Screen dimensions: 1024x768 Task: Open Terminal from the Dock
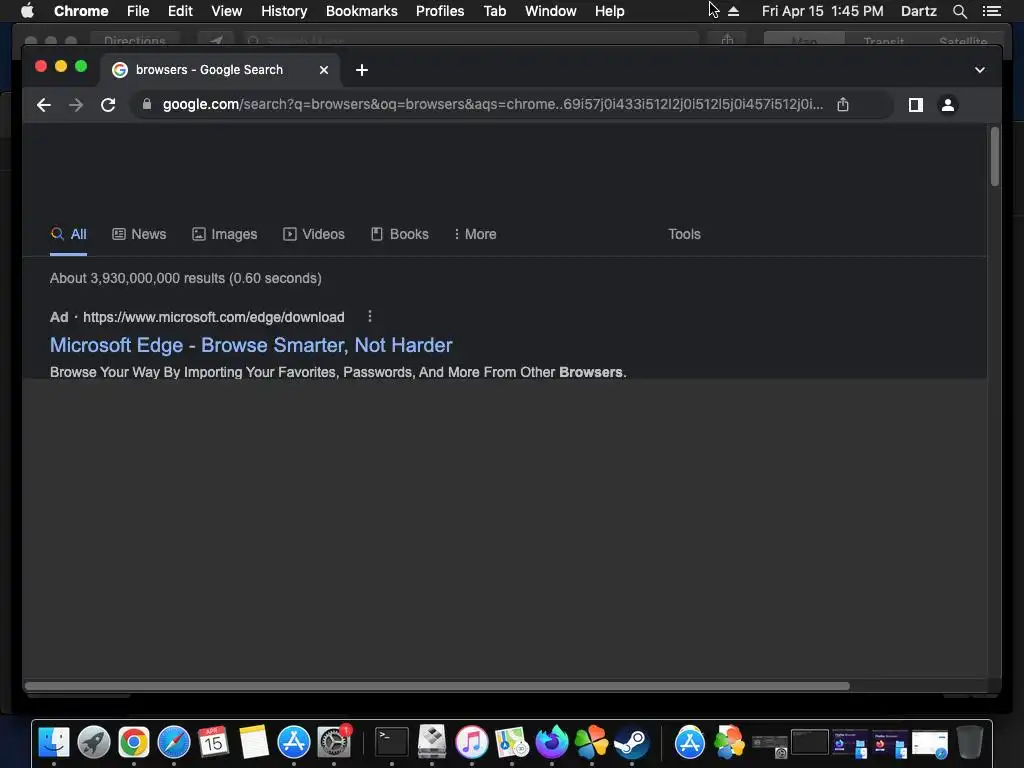click(x=392, y=742)
